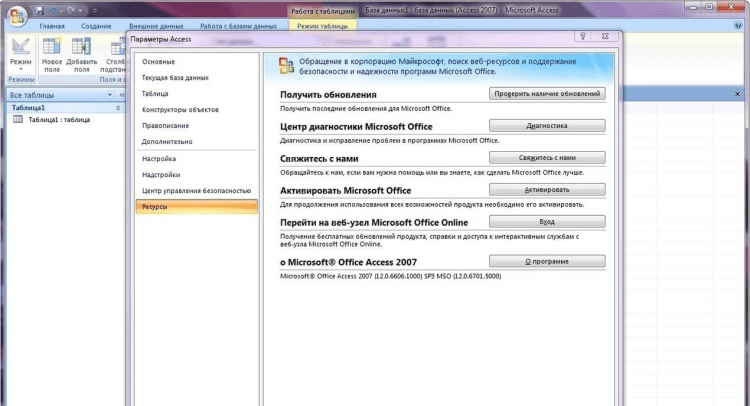Select the Текущая база данных options category
The image size is (750, 406).
[175, 77]
